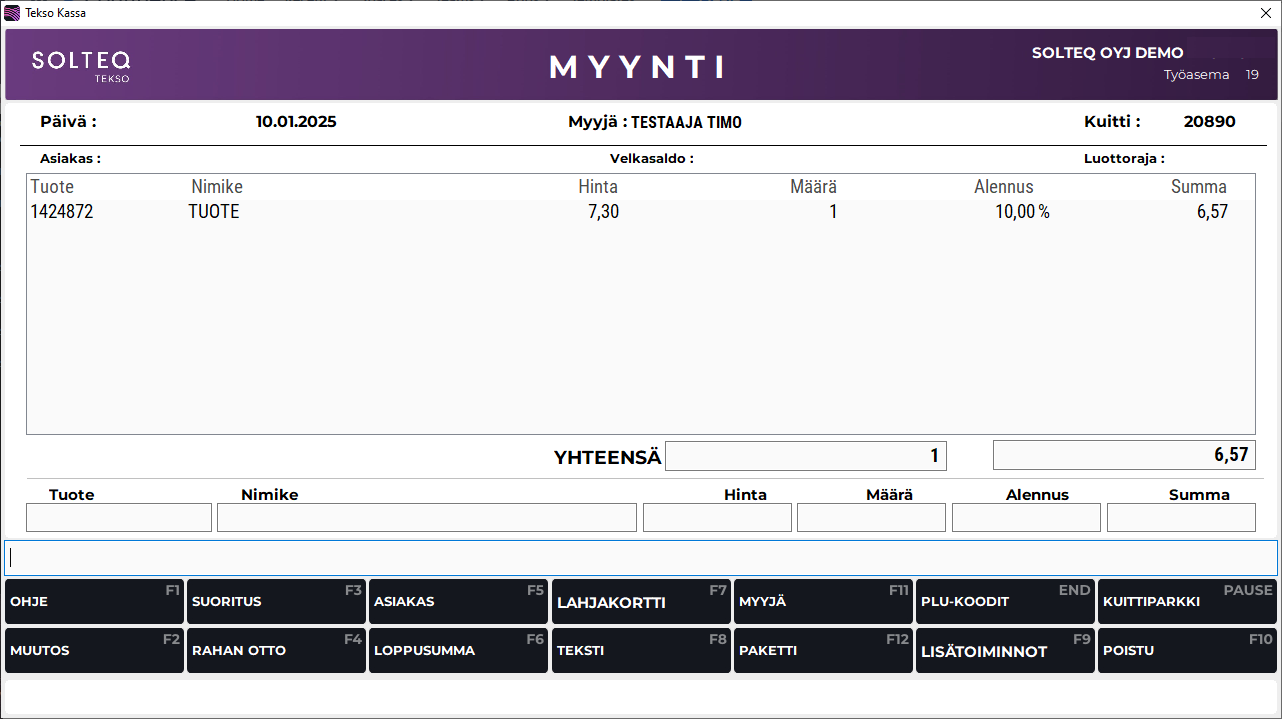Open RAHAN OTTO cash withdrawal
Viewport: 1282px width, 719px height.
point(276,650)
